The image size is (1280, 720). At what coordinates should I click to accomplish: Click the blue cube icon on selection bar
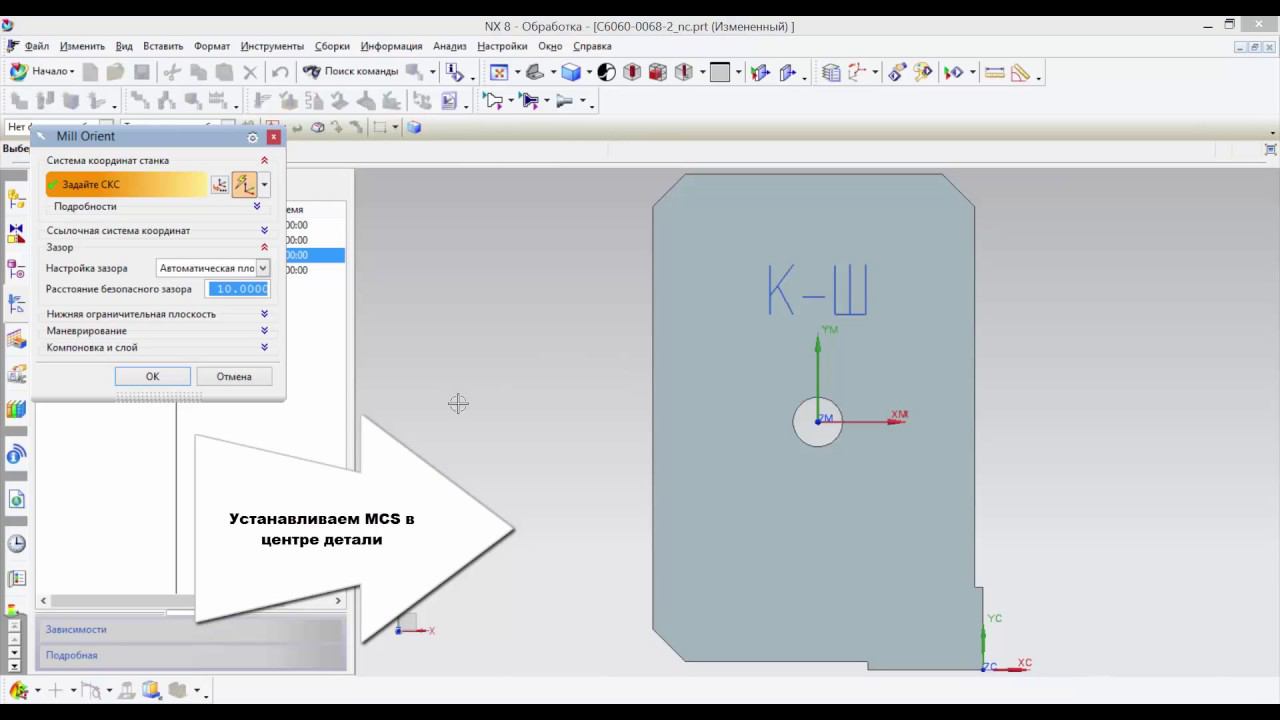pos(414,128)
